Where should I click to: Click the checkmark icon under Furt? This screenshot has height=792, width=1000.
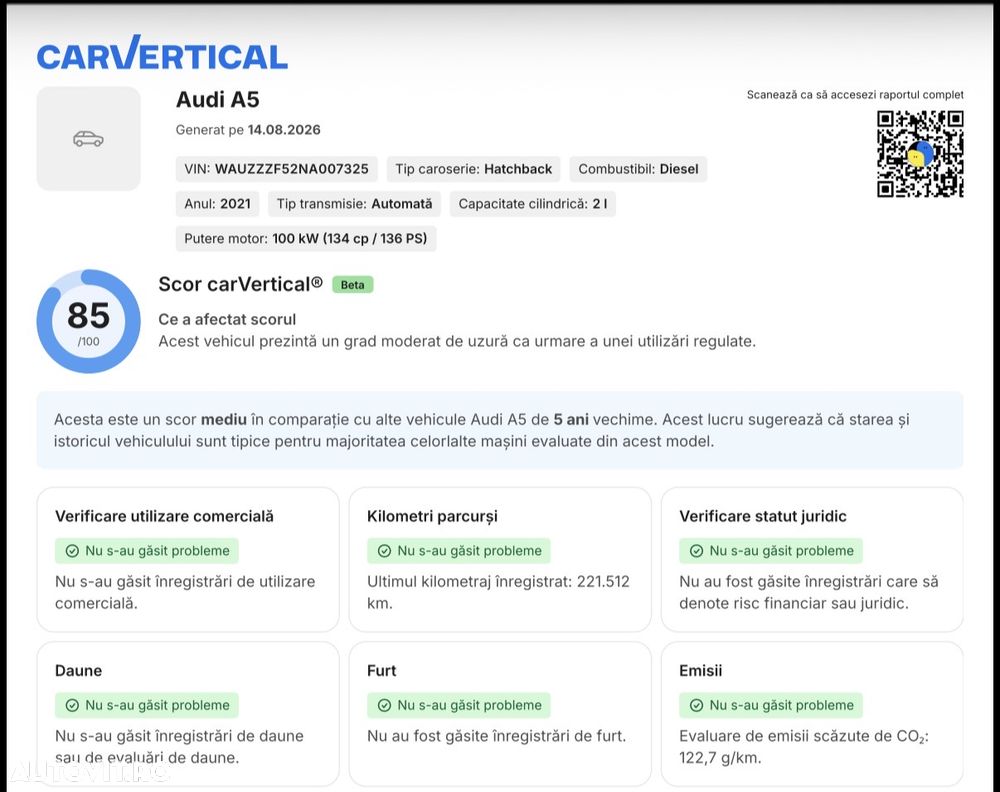pyautogui.click(x=385, y=705)
